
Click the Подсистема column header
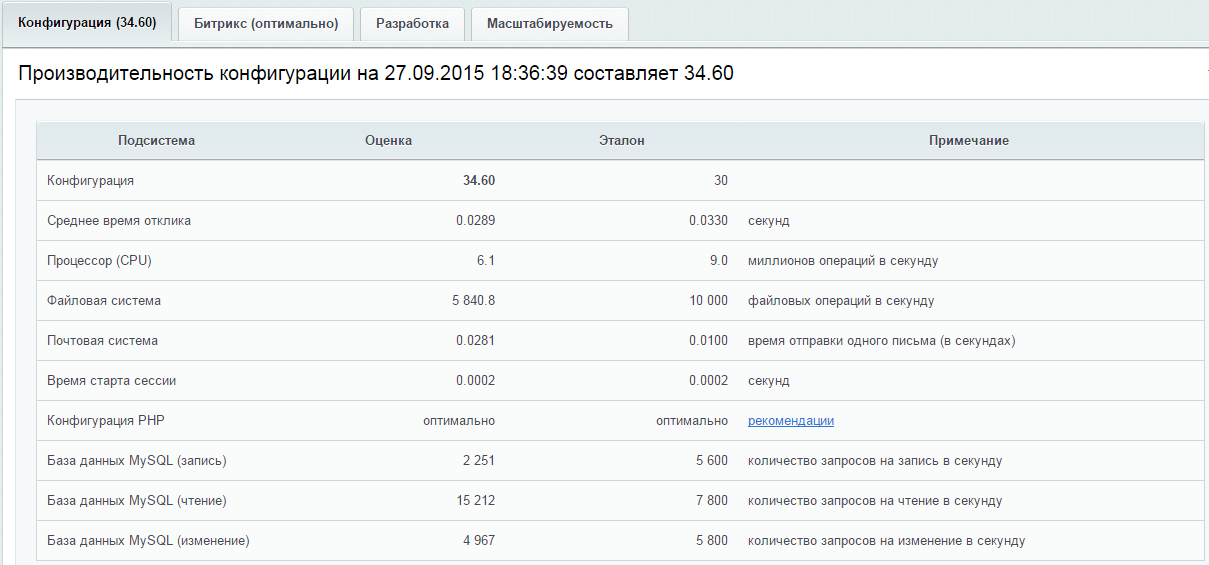click(156, 141)
